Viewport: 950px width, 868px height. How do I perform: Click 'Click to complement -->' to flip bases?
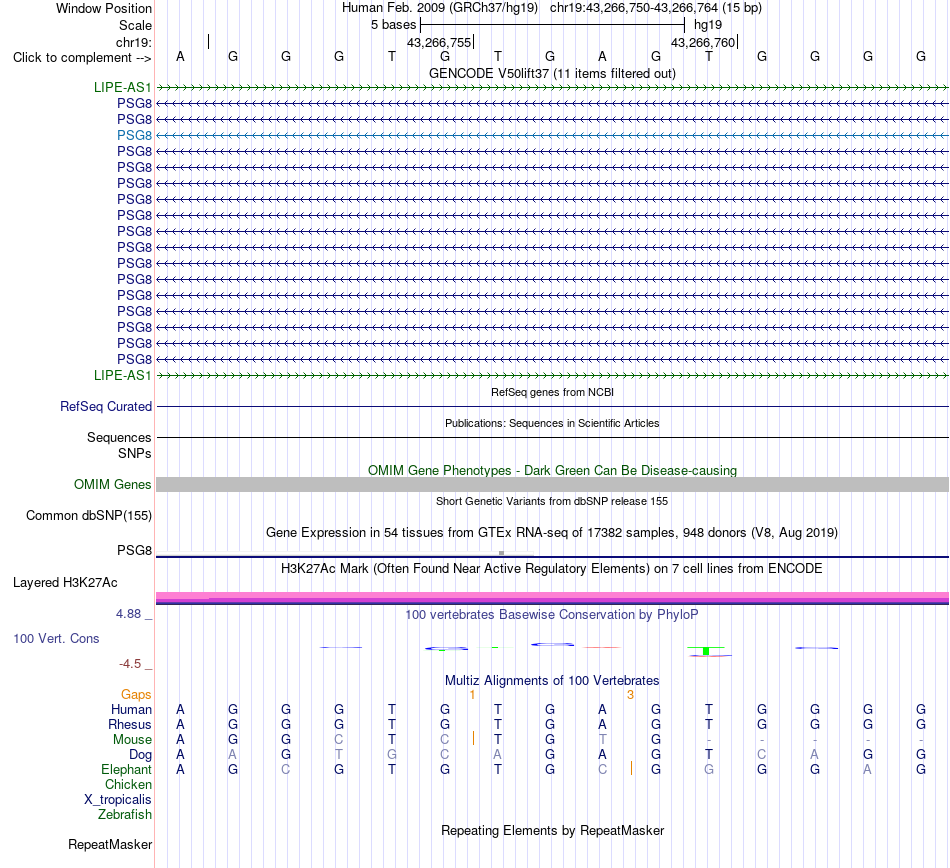(82, 58)
